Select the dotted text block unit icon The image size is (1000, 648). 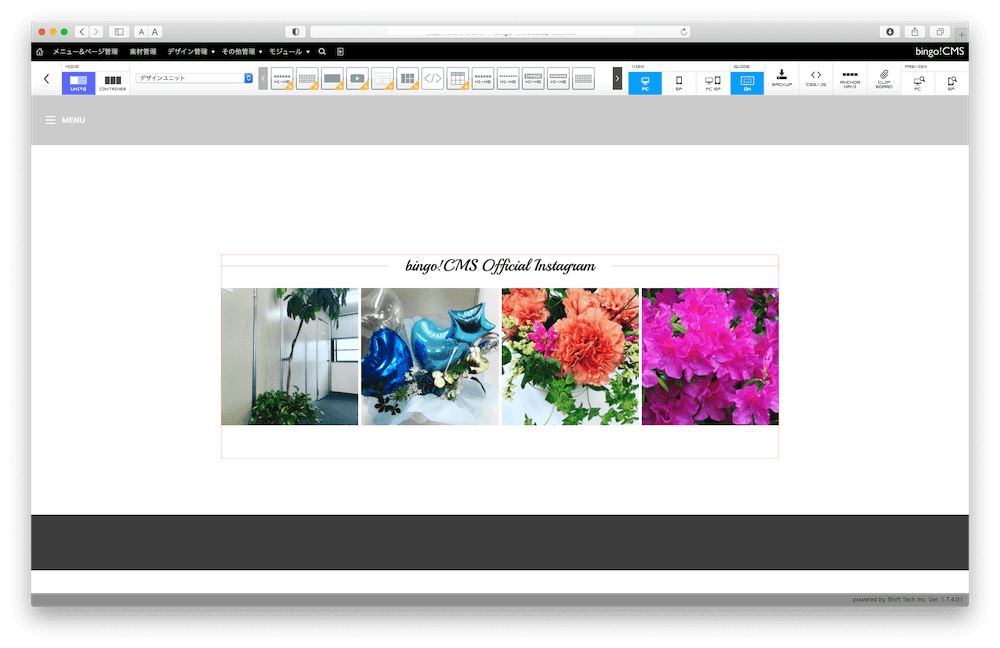[x=307, y=78]
